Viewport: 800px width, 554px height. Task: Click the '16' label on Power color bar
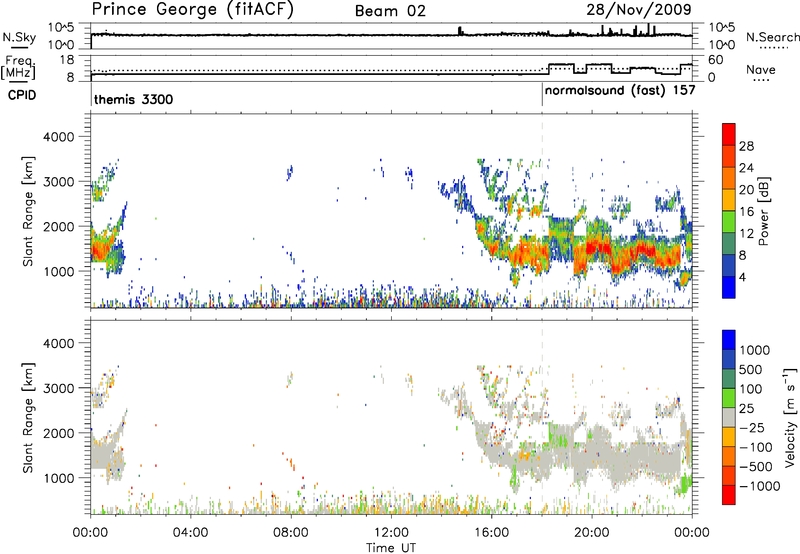pyautogui.click(x=746, y=212)
